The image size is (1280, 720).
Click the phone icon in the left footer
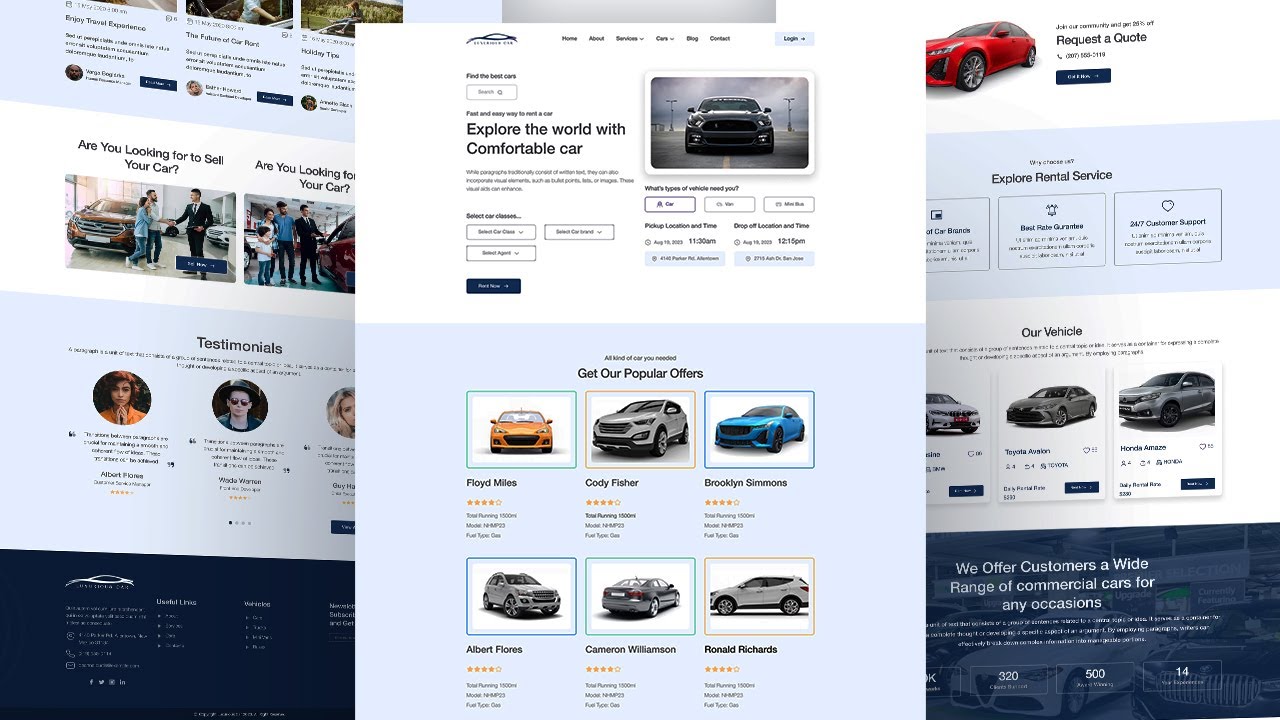pyautogui.click(x=70, y=654)
